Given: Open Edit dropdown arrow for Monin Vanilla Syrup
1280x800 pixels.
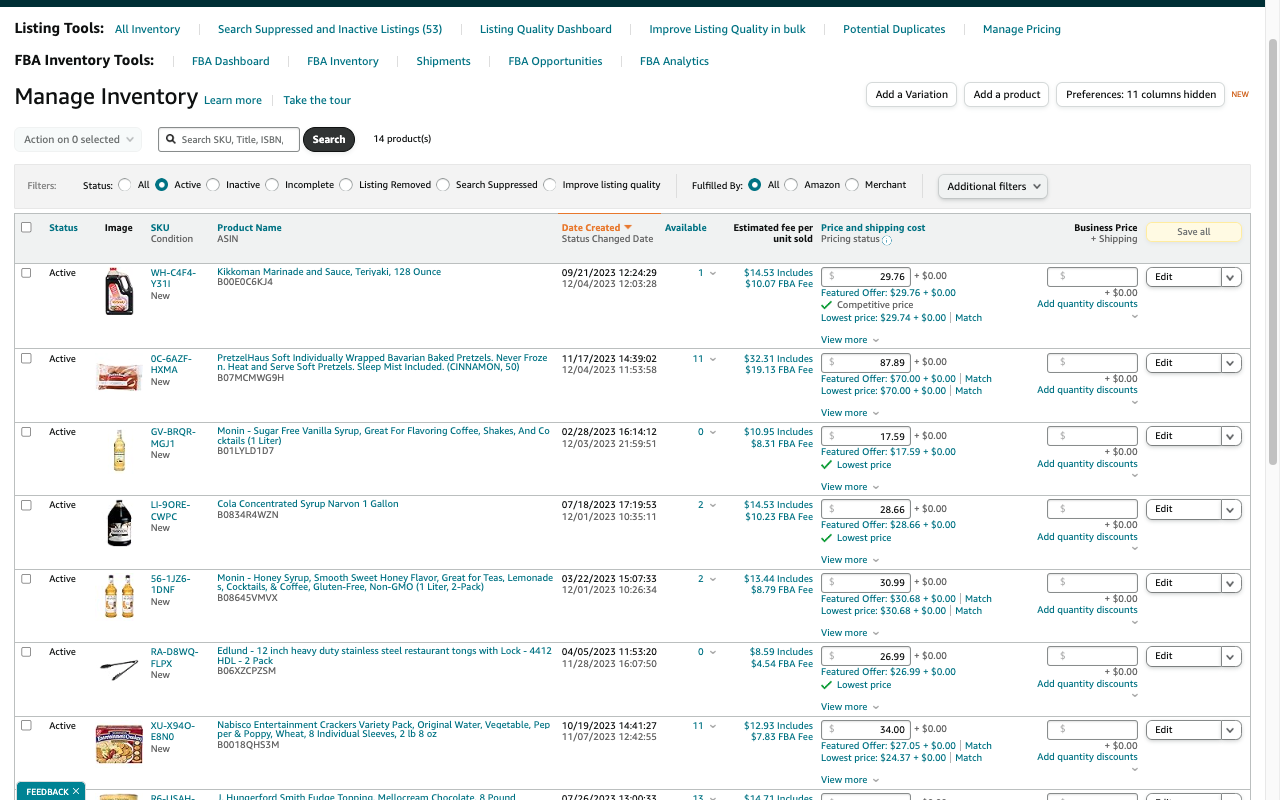Looking at the screenshot, I should click(x=1231, y=436).
